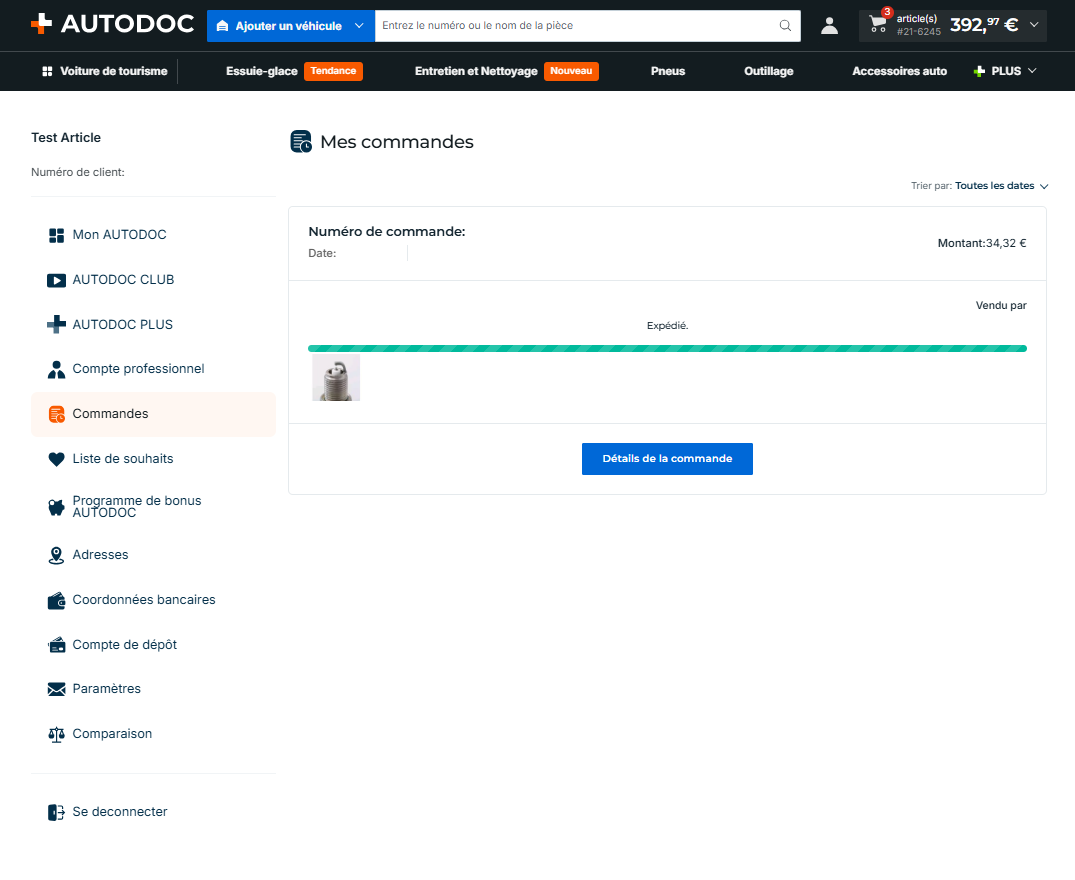Click the Mes commandes heading icon
This screenshot has height=880, width=1075.
tap(301, 142)
